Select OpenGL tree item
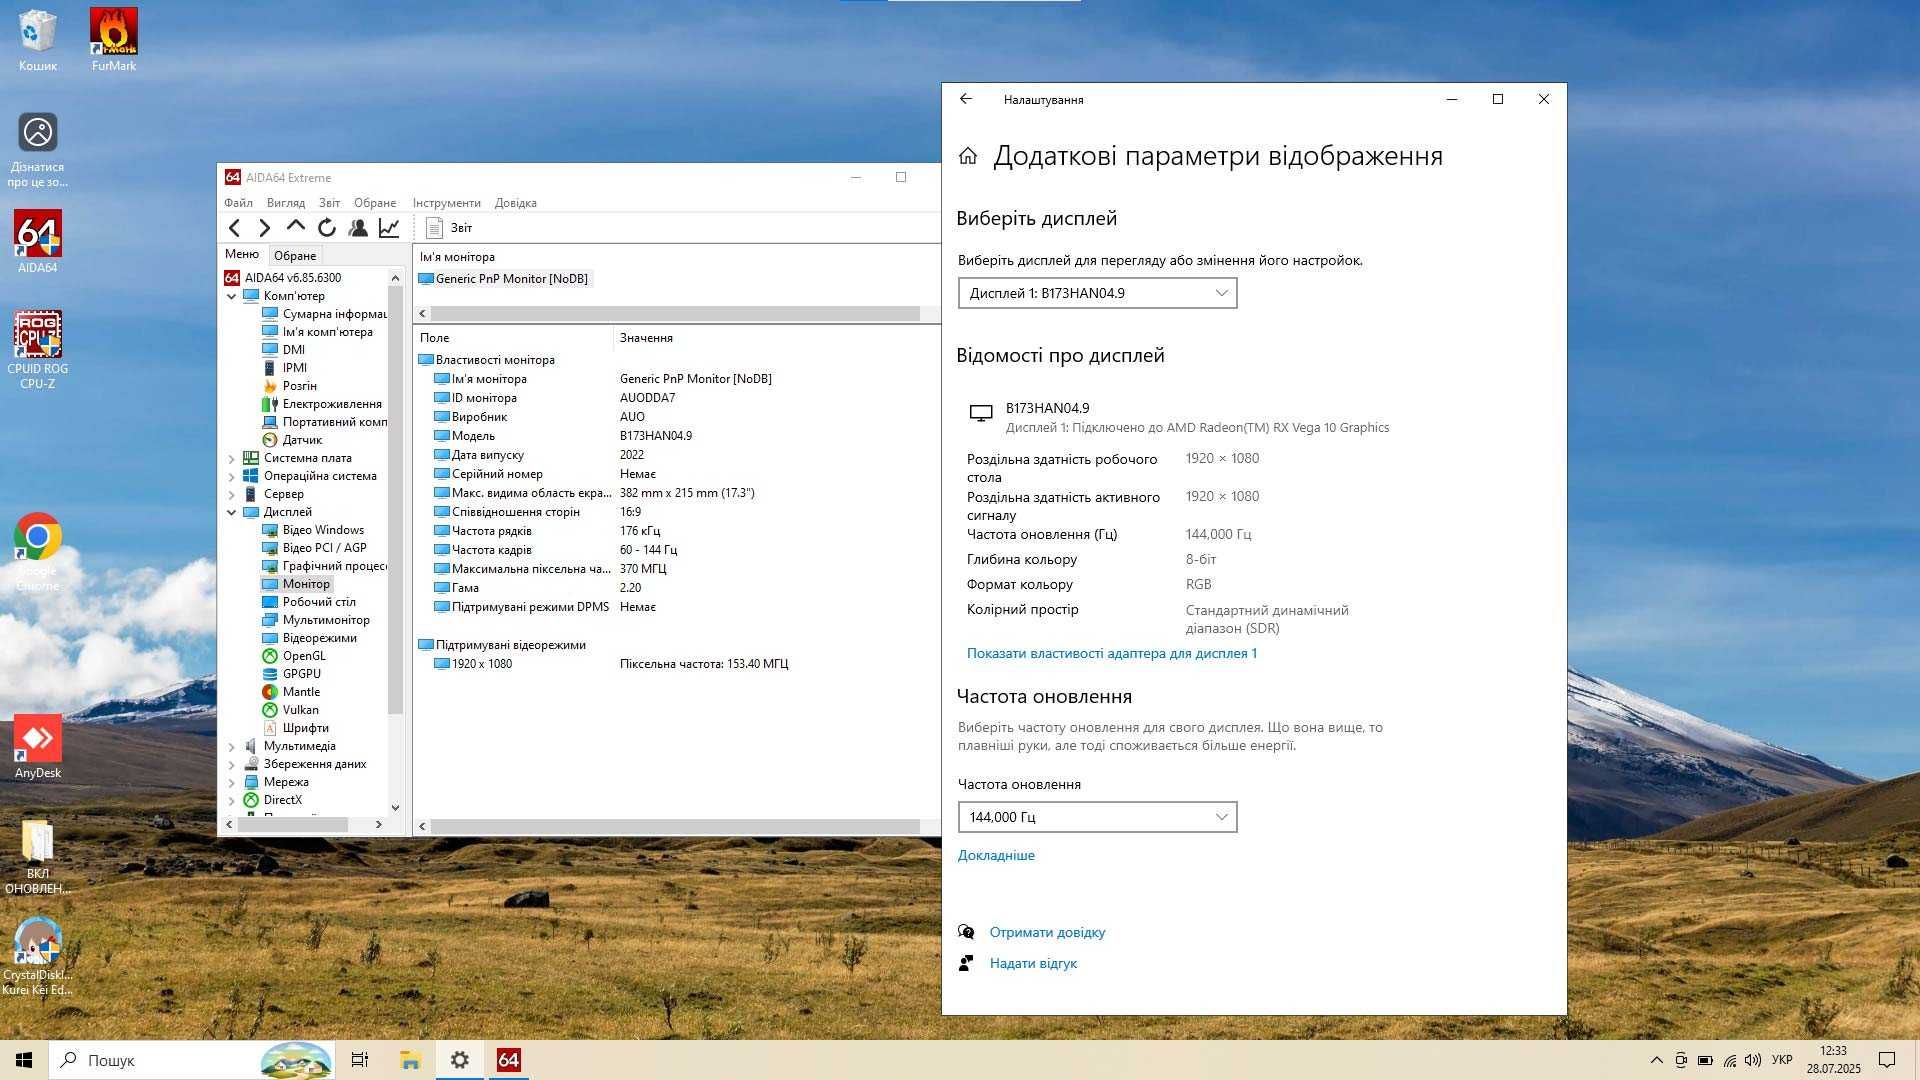This screenshot has width=1920, height=1080. [x=294, y=656]
